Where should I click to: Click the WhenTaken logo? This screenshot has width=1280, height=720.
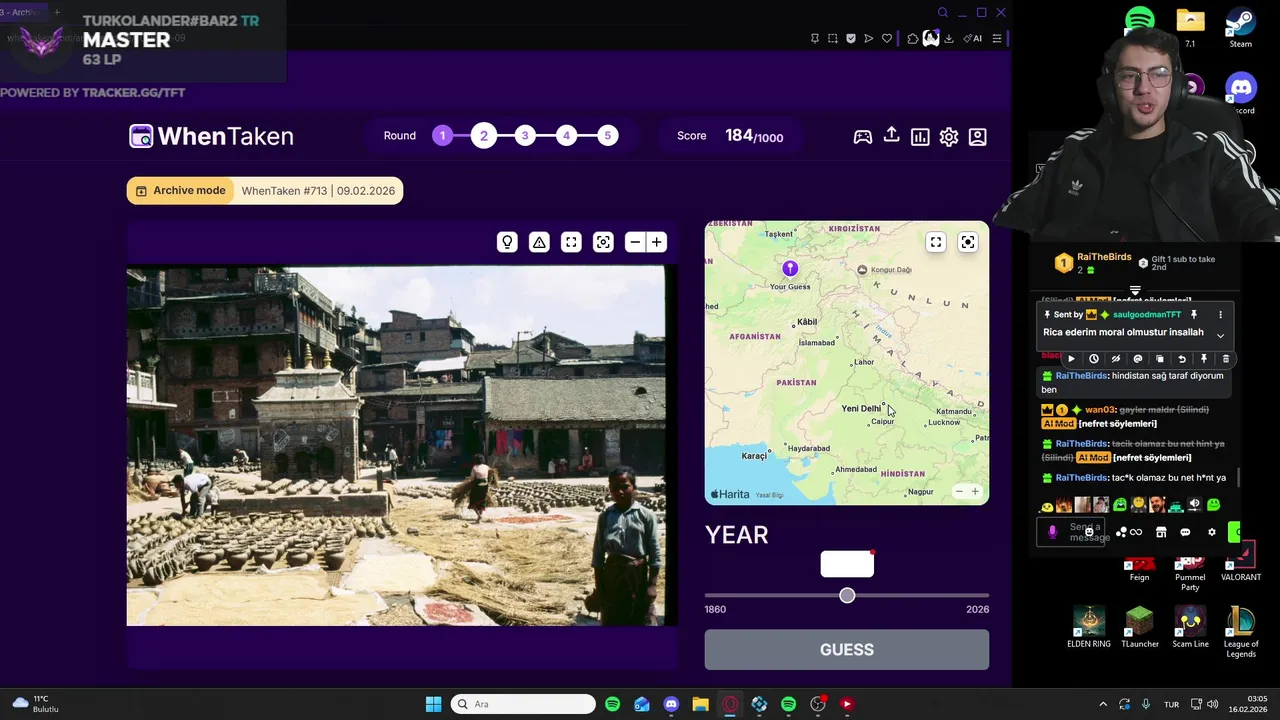tap(211, 136)
